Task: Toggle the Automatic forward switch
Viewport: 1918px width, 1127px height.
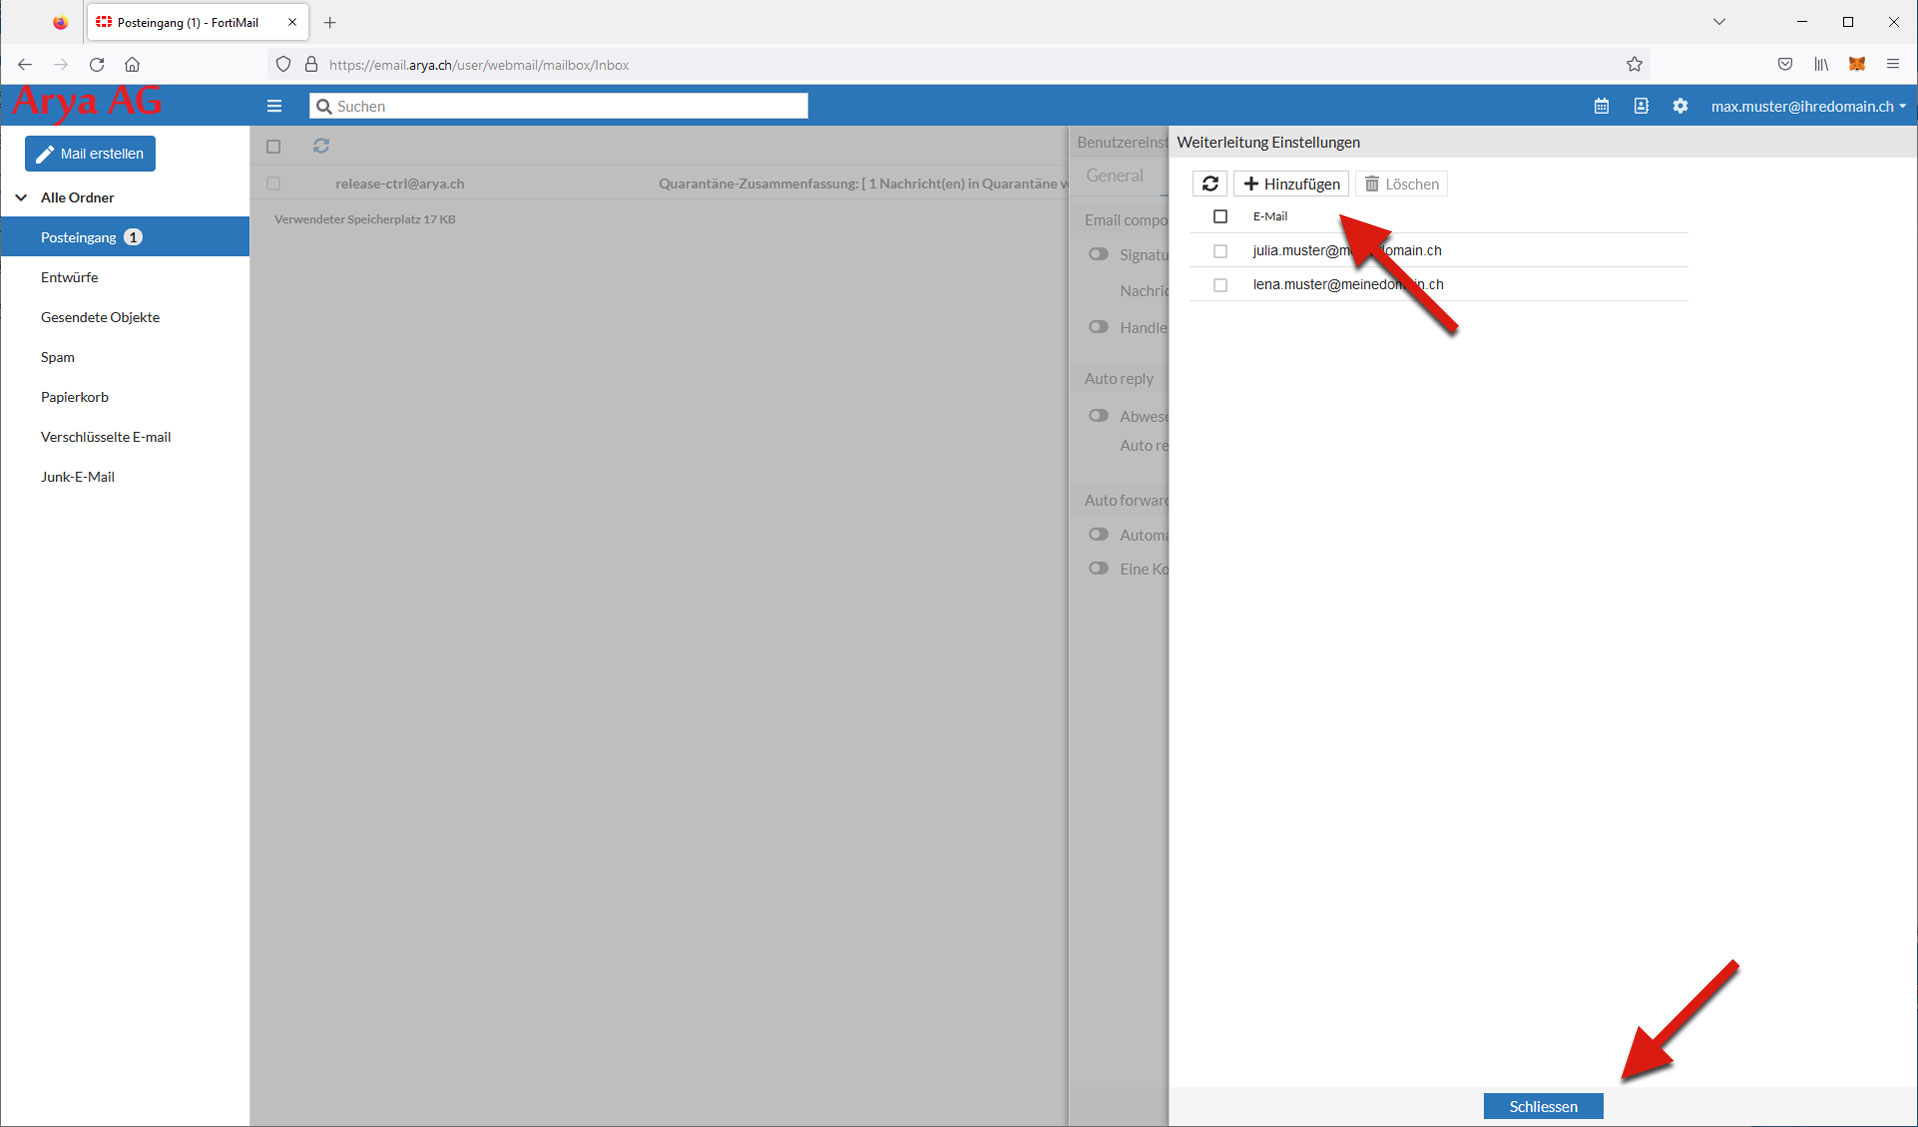Action: pos(1098,535)
